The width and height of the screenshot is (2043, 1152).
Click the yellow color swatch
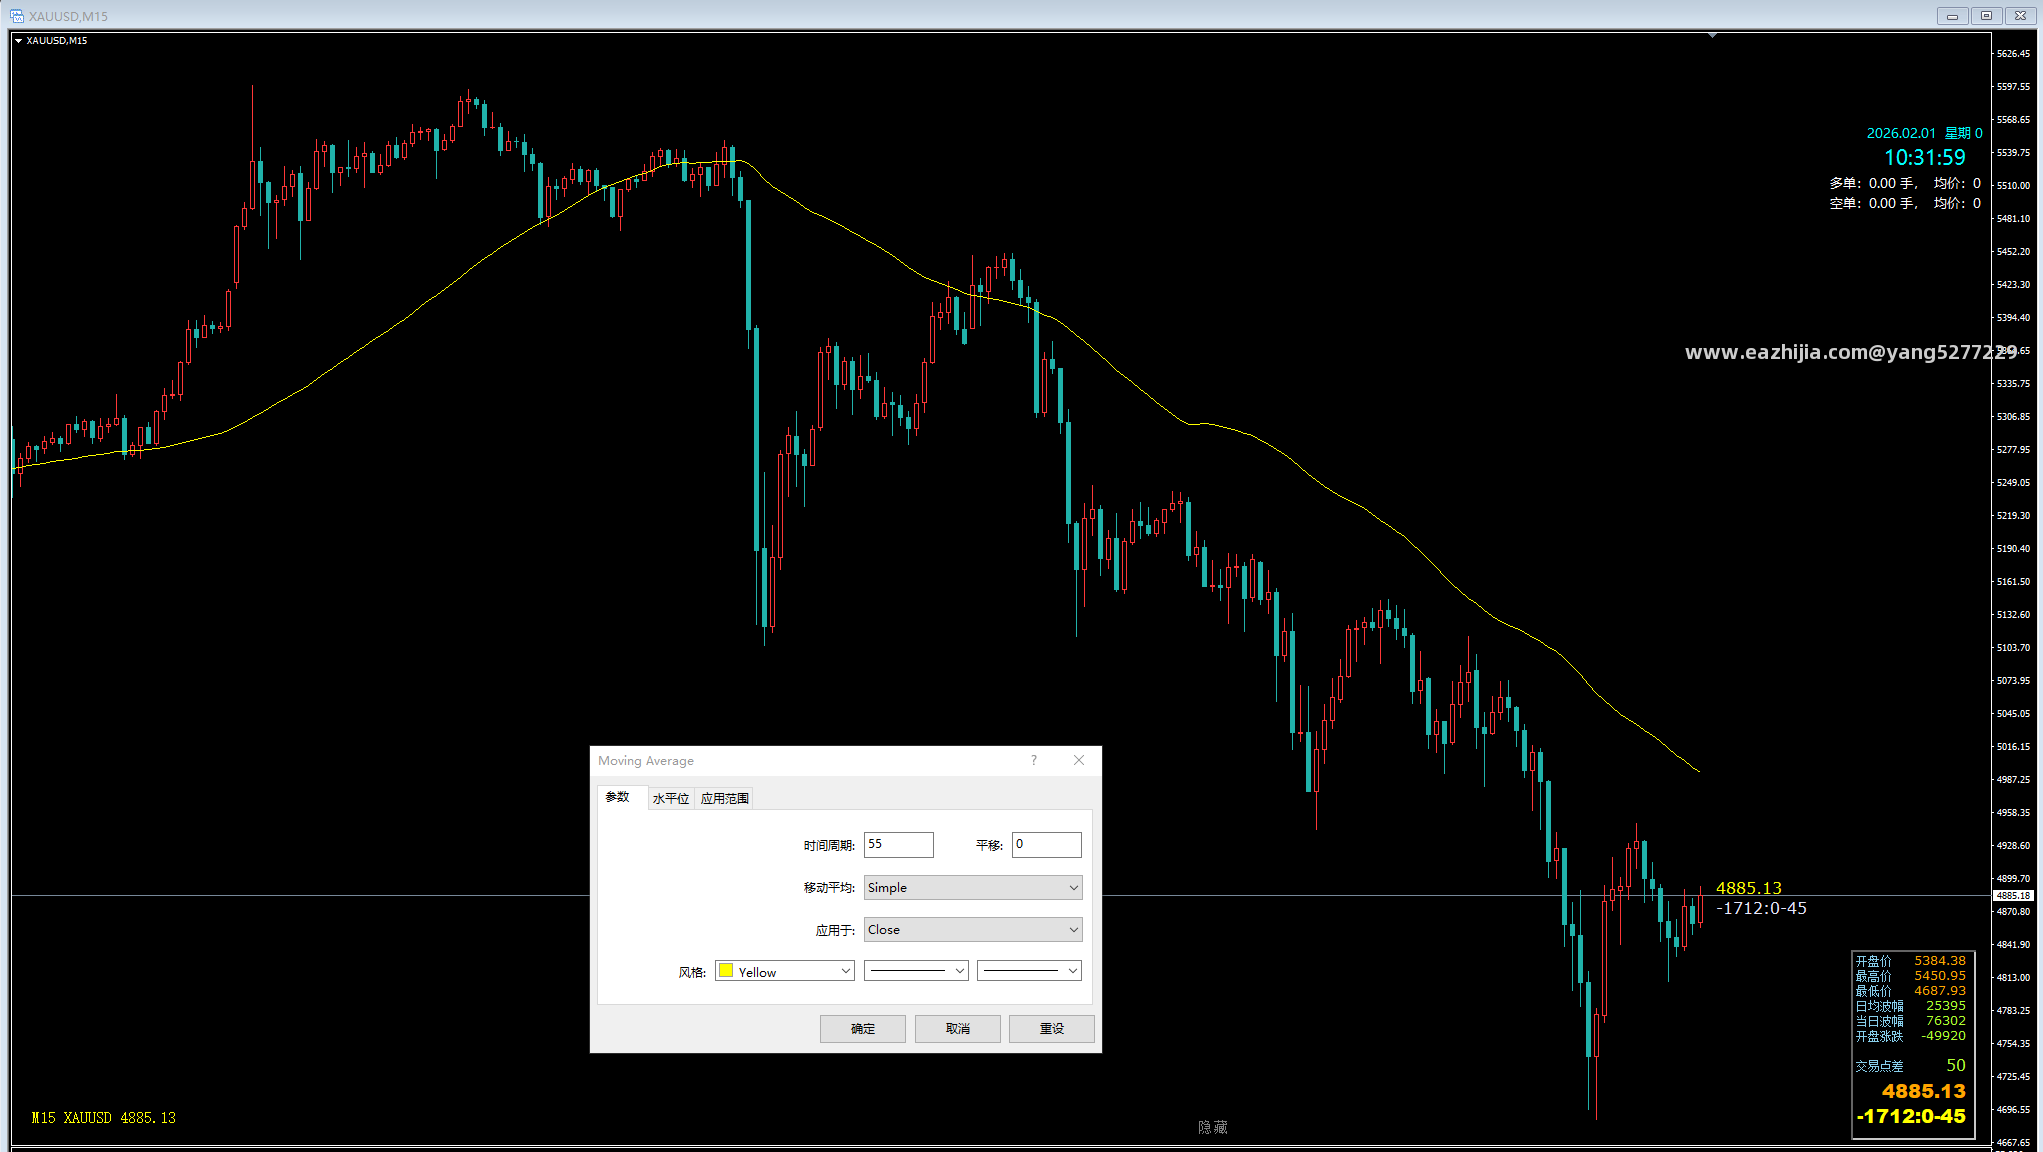coord(726,971)
